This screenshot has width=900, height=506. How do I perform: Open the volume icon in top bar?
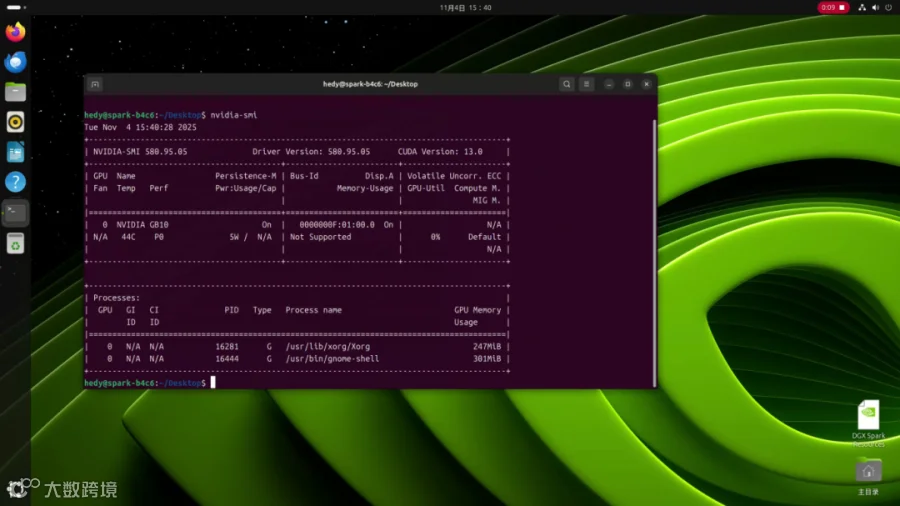click(x=875, y=7)
